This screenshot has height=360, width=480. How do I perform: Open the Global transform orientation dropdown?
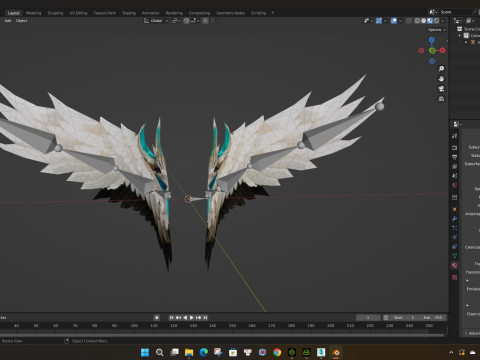156,21
